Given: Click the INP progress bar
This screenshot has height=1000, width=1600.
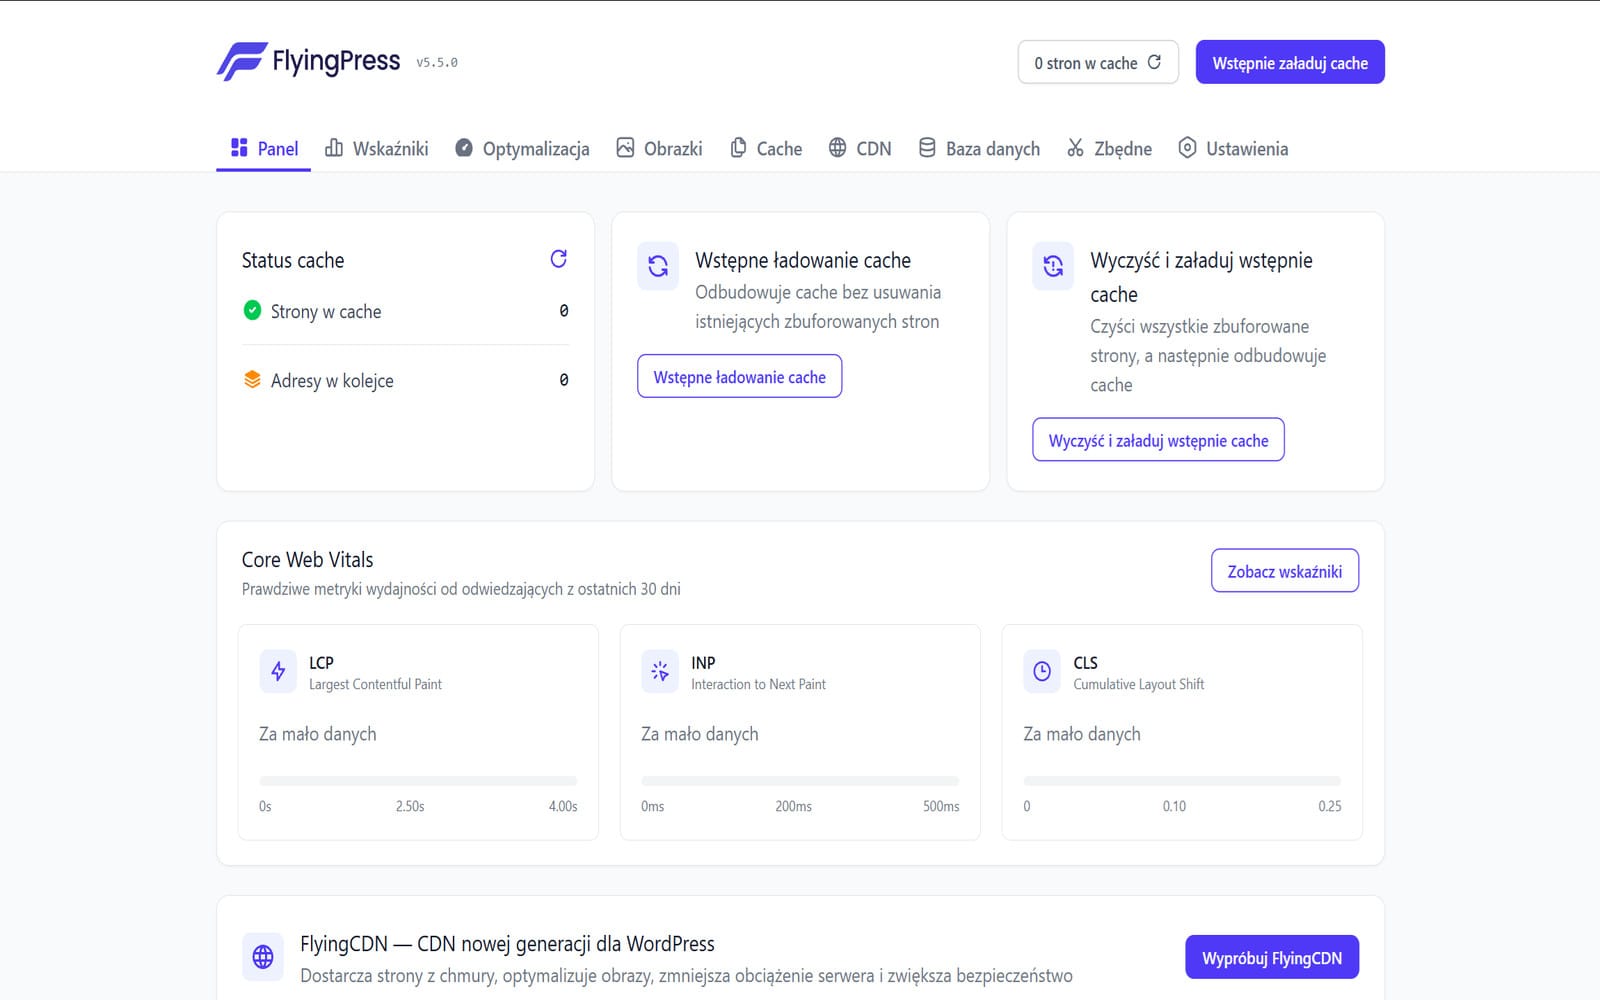Looking at the screenshot, I should point(800,781).
